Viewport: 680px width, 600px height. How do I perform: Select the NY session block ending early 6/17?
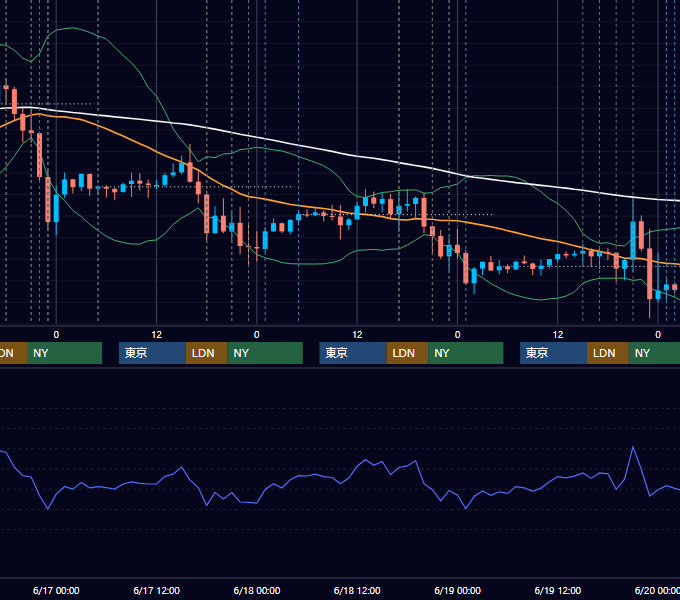click(64, 353)
